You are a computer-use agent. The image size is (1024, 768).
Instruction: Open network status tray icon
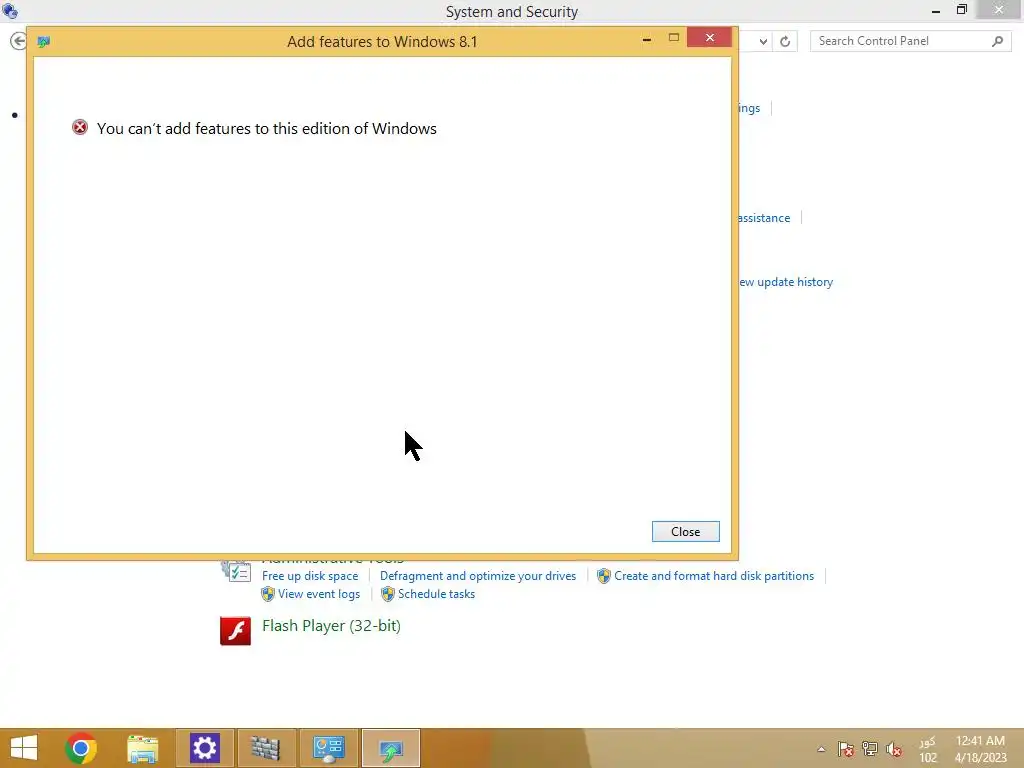pos(869,748)
